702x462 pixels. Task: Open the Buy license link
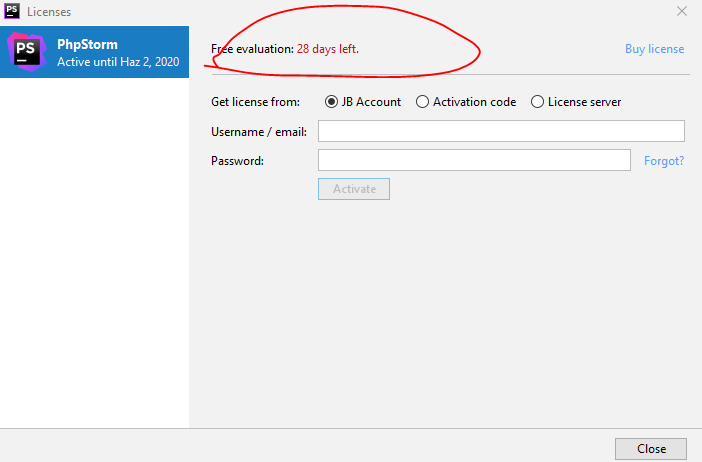coord(655,49)
